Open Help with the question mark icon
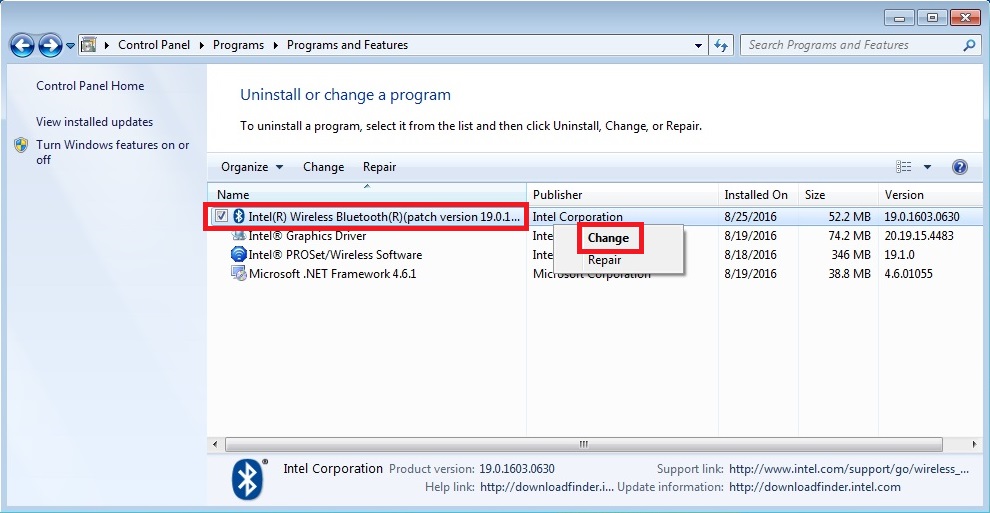990x513 pixels. tap(959, 167)
